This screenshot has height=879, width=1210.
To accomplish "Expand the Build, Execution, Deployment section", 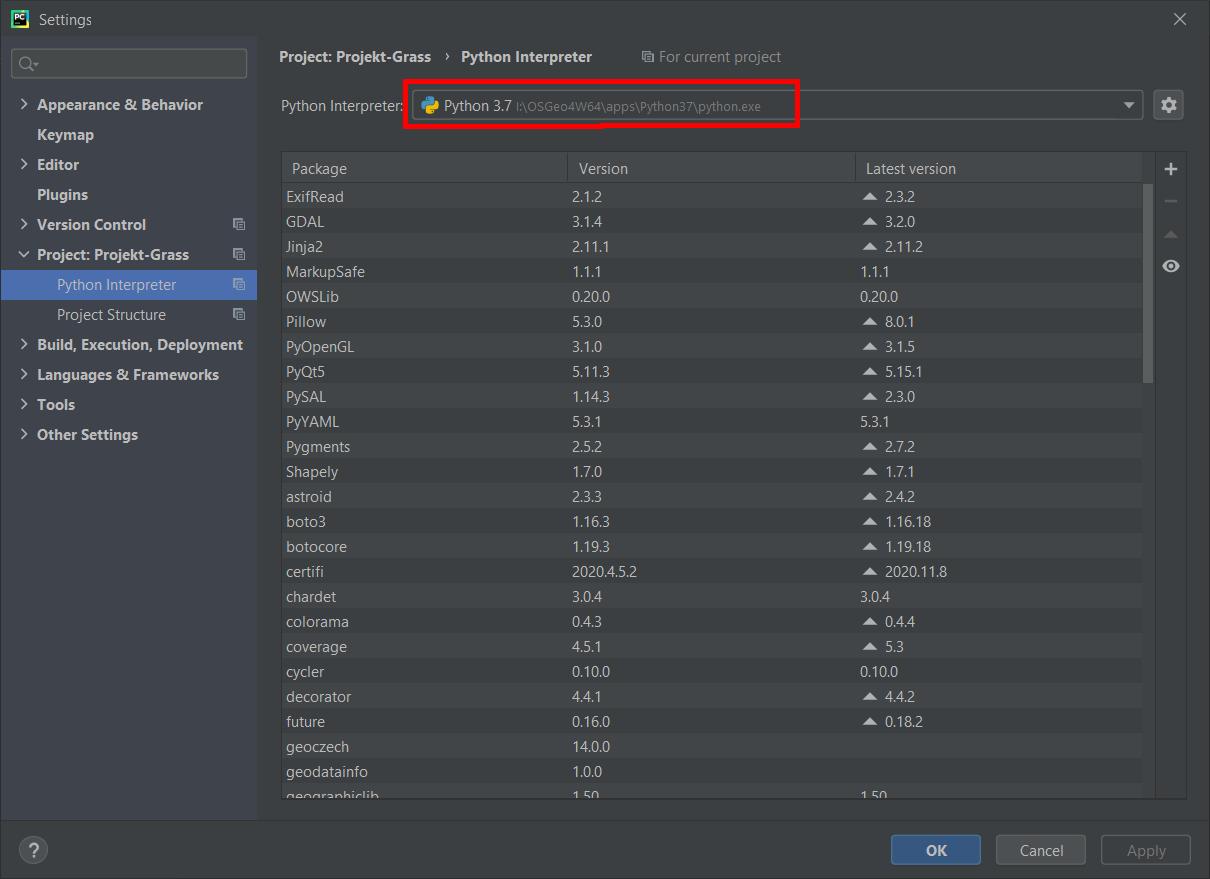I will point(22,344).
